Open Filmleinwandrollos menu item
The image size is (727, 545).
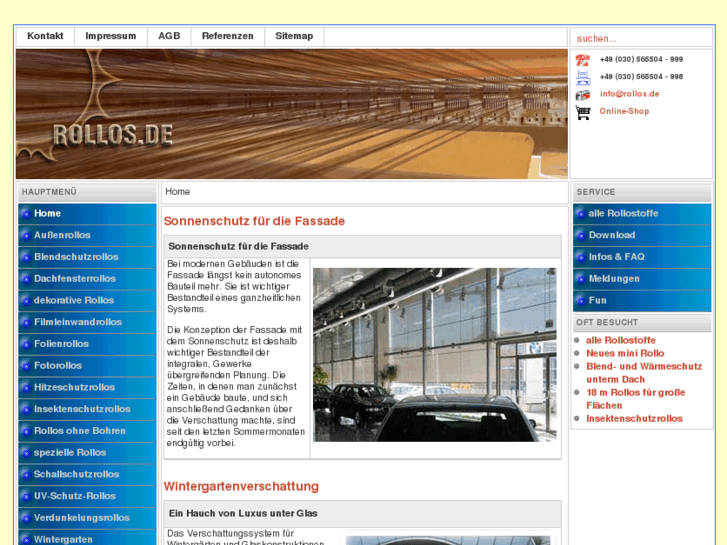tap(87, 322)
